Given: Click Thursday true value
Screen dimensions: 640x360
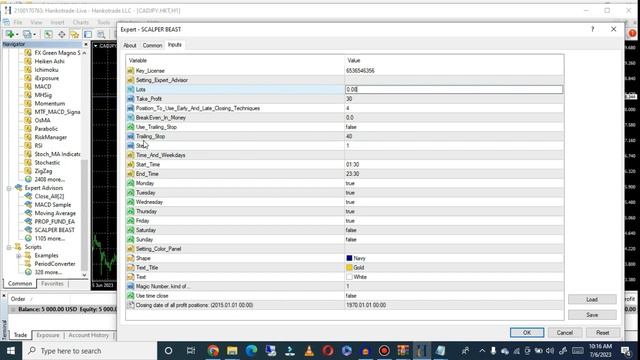Looking at the screenshot, I should tap(453, 211).
